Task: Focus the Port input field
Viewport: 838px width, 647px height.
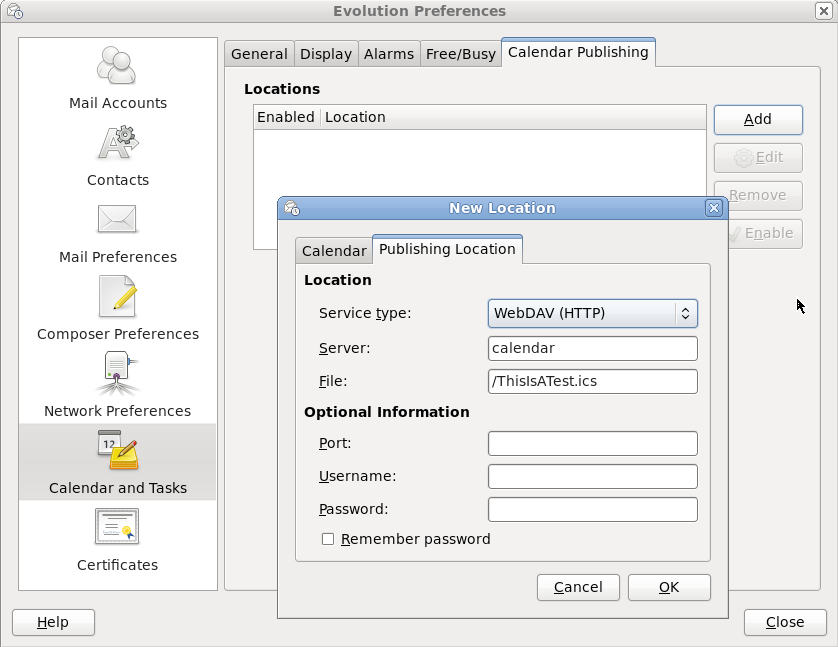Action: pyautogui.click(x=592, y=443)
